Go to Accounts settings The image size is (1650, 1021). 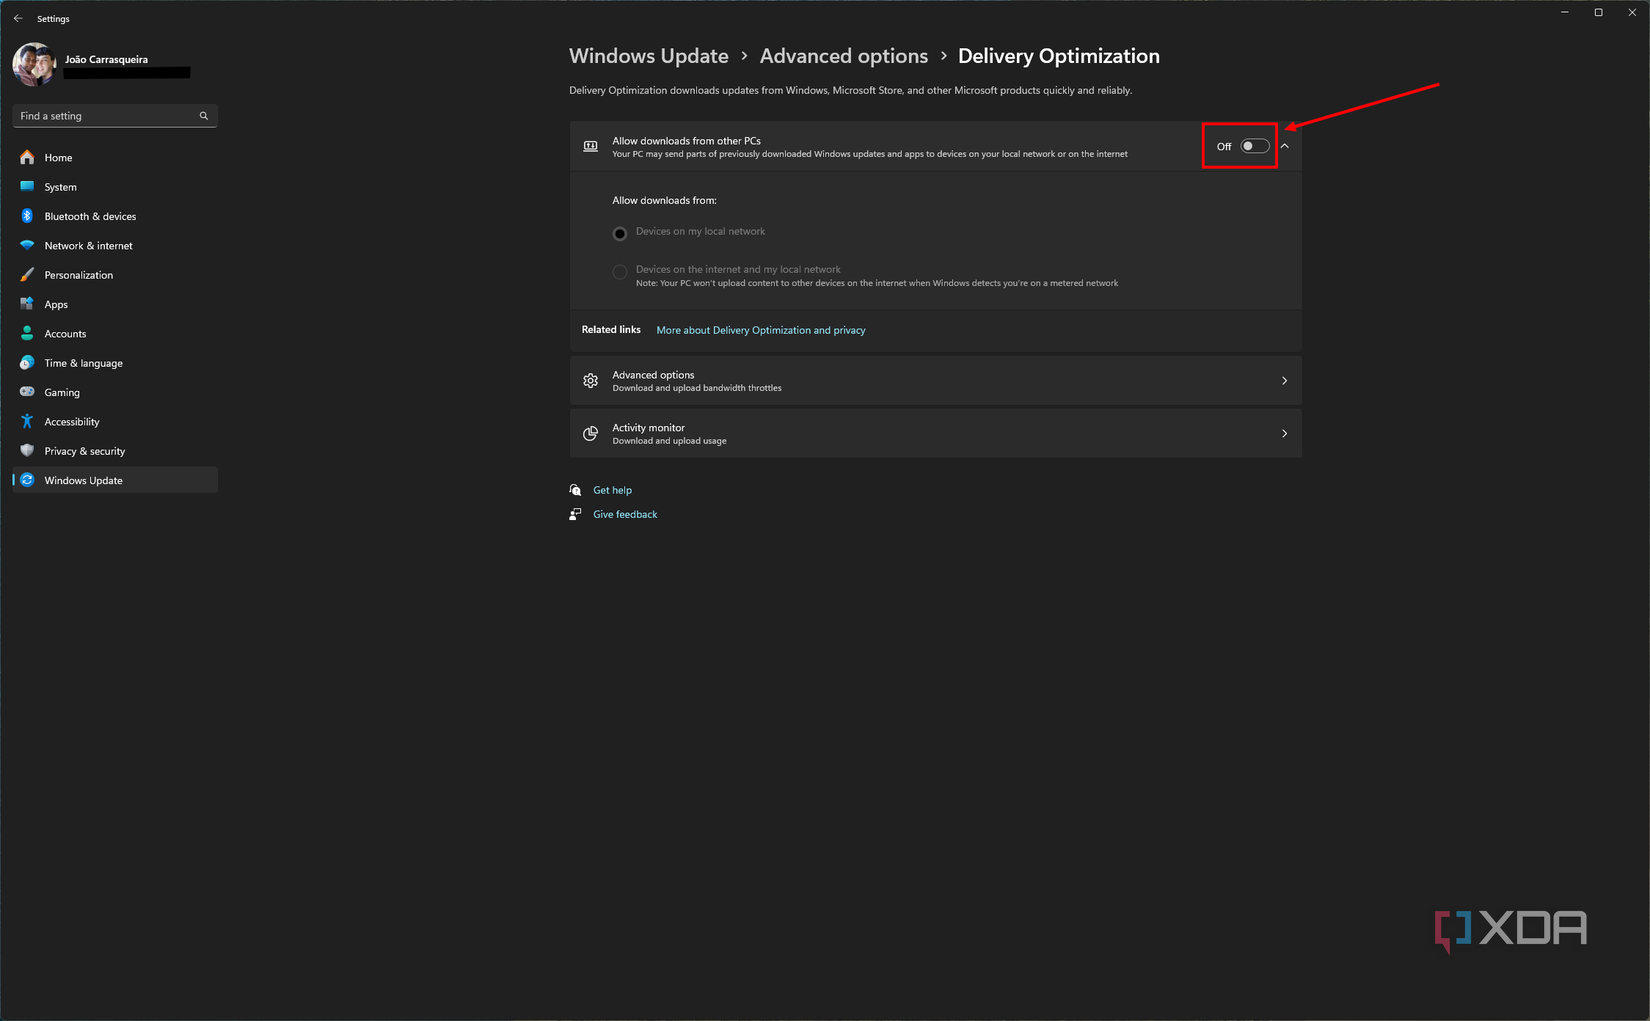tap(115, 334)
